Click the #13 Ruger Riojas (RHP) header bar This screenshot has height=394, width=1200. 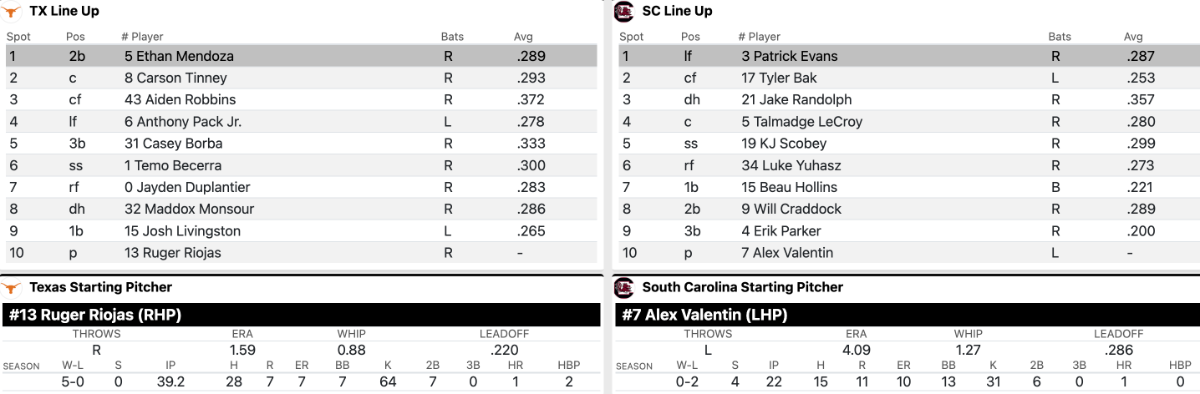coord(301,315)
